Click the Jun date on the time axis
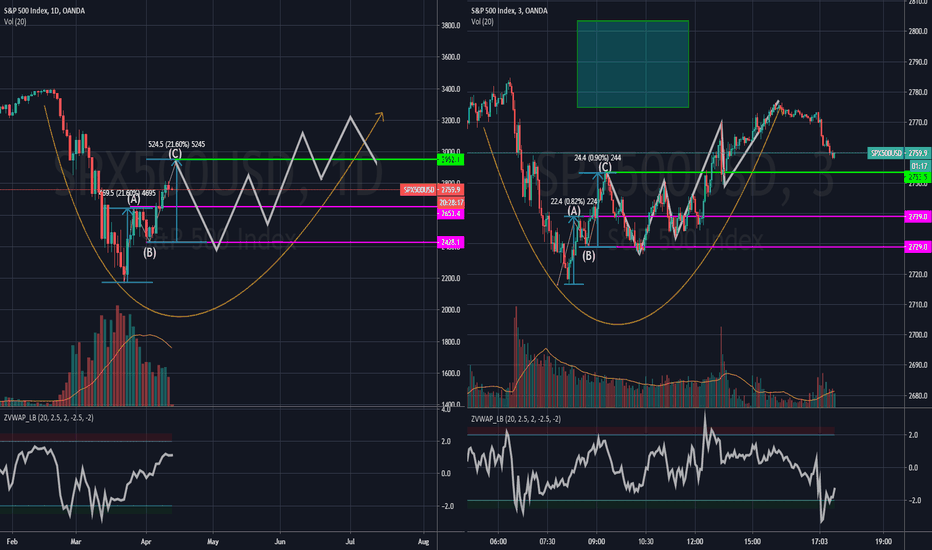The width and height of the screenshot is (932, 550). pos(280,542)
